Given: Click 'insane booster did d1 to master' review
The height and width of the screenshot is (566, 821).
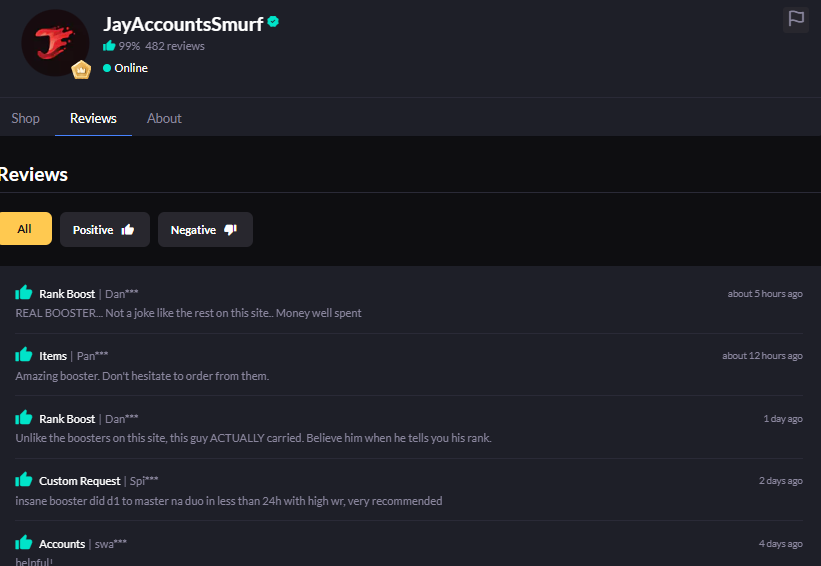Looking at the screenshot, I should (x=229, y=501).
